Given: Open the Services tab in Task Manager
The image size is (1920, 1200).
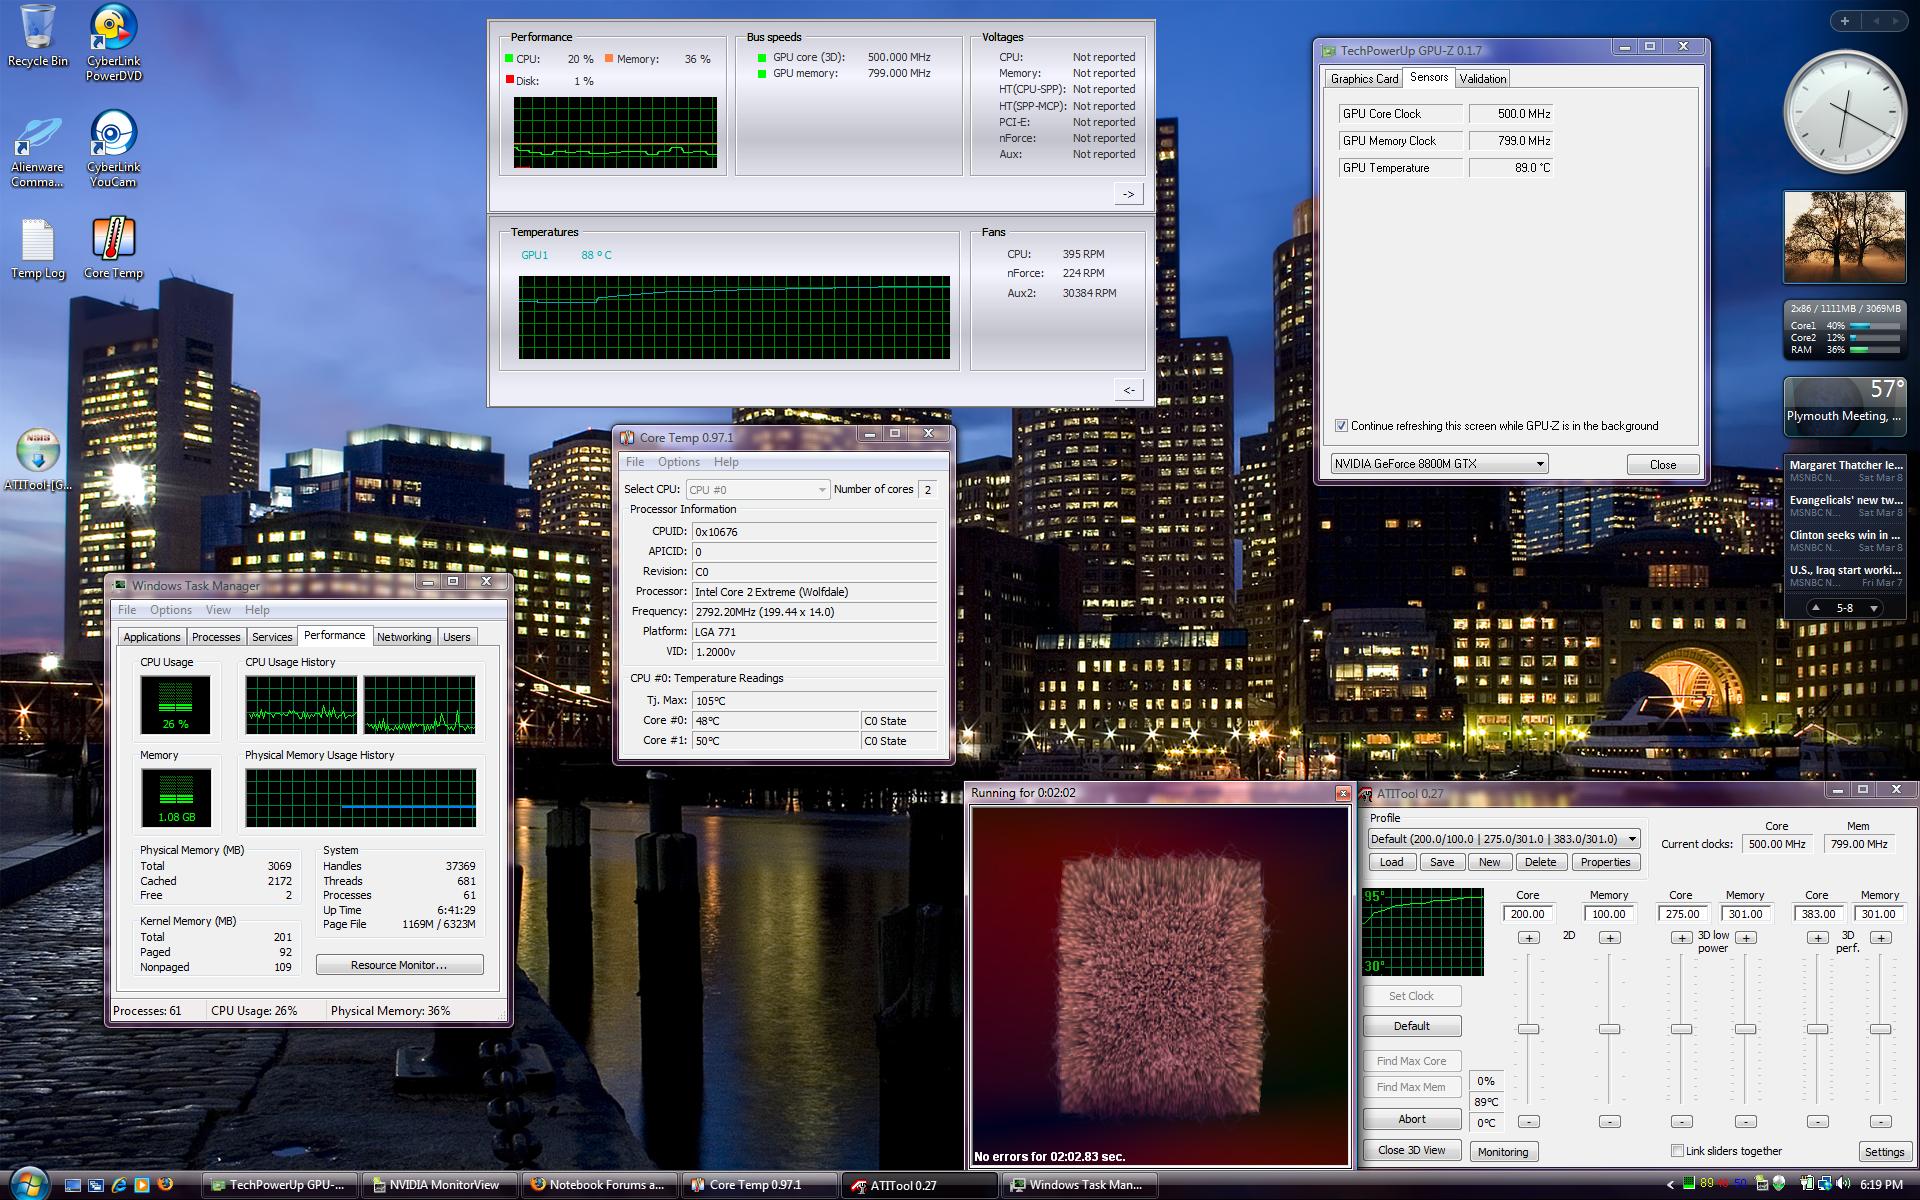Looking at the screenshot, I should coord(272,637).
